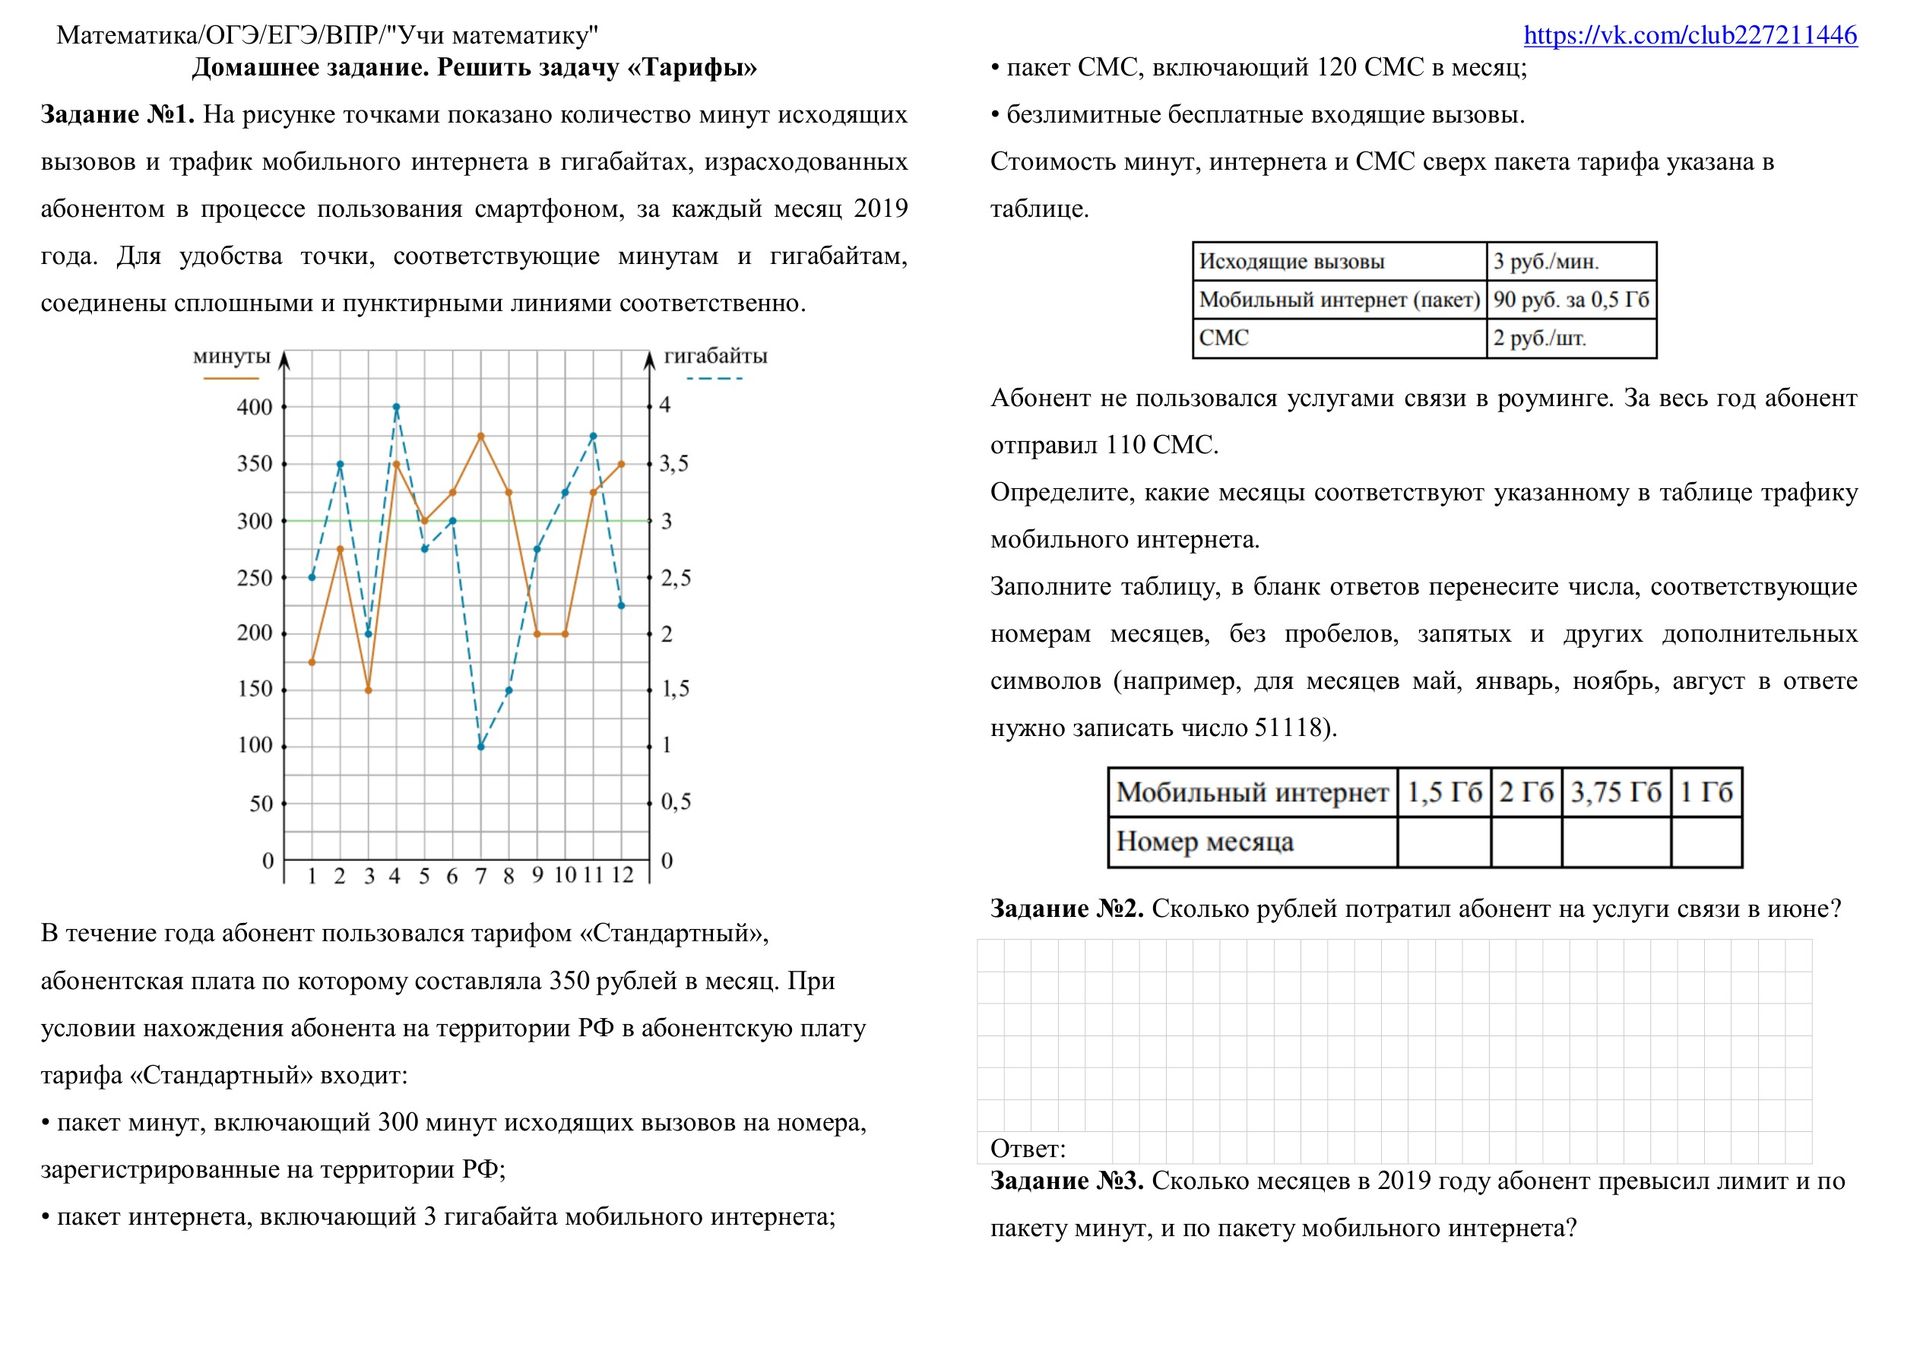The width and height of the screenshot is (1920, 1358).
Task: Click the "90 руб. за 0,5 Гб" cell
Action: coord(1572,300)
